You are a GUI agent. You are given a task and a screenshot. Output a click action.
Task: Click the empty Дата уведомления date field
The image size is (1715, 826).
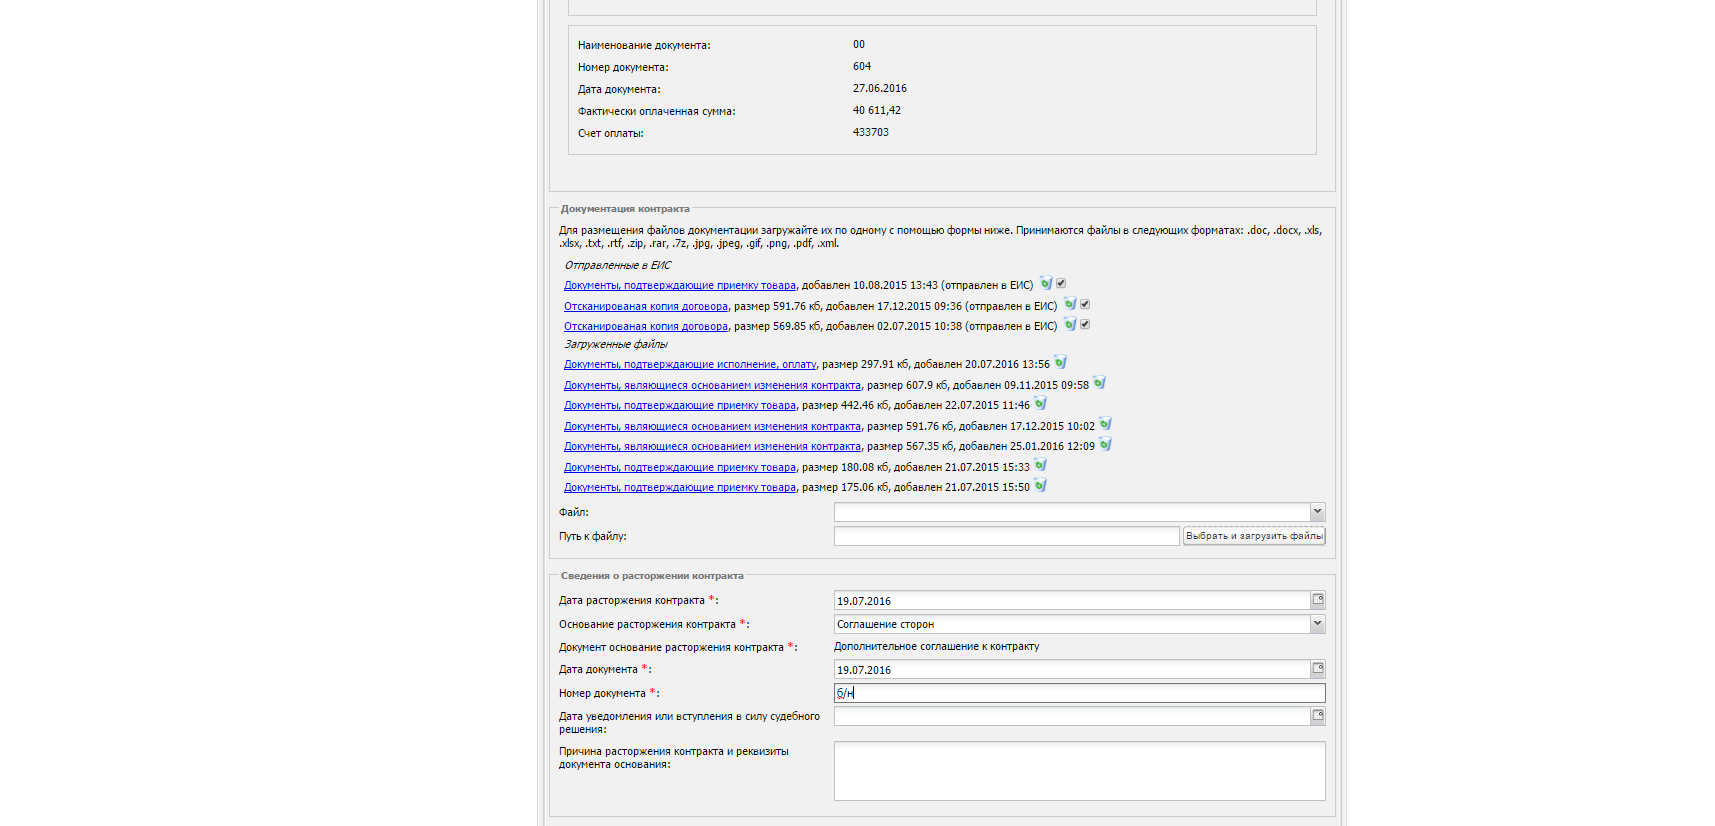1072,716
